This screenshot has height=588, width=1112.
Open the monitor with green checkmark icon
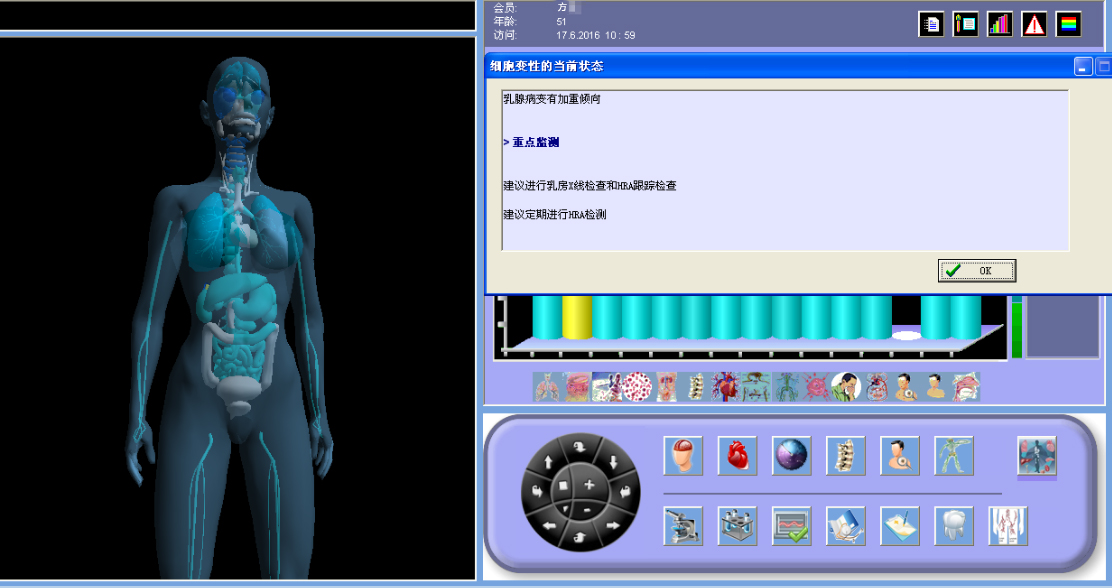(x=791, y=526)
